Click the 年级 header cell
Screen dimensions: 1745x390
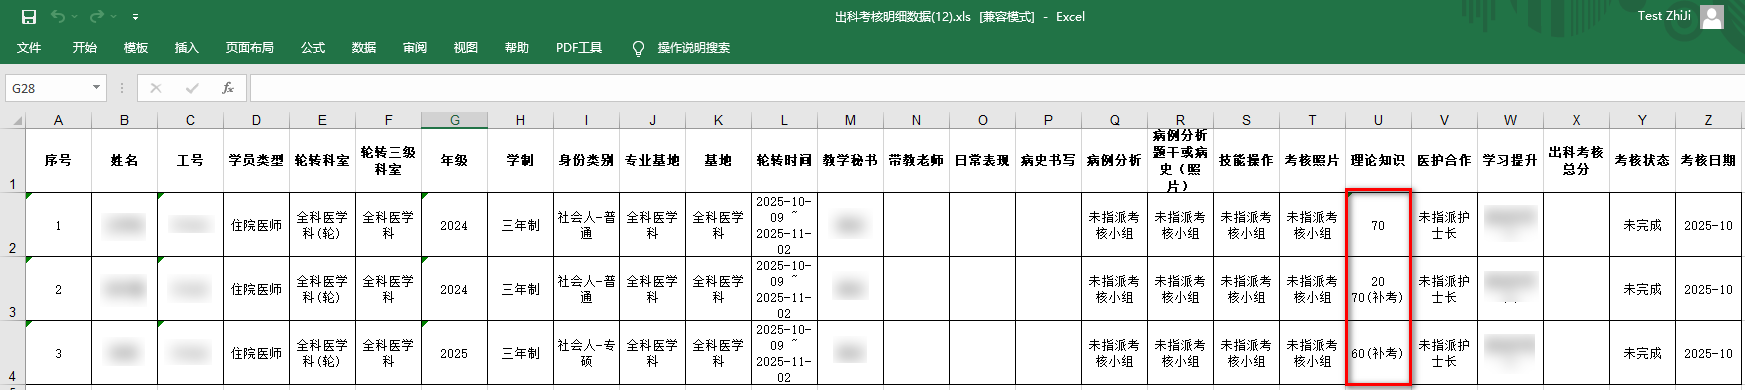(x=454, y=160)
